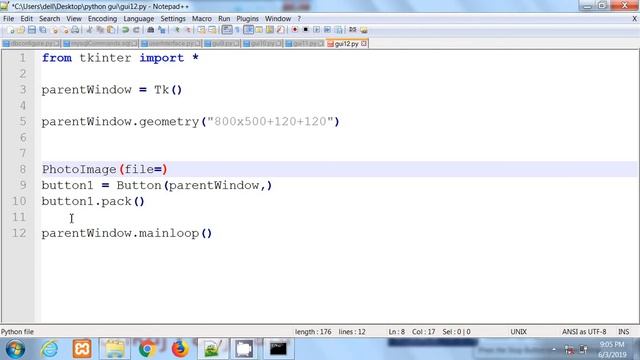Close the gui12.py tab

[364, 44]
